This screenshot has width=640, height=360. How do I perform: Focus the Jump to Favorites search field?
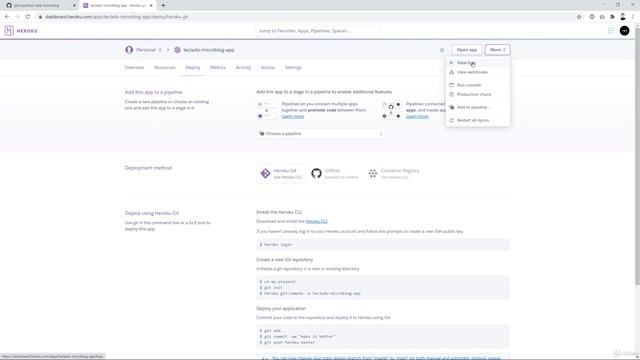318,31
